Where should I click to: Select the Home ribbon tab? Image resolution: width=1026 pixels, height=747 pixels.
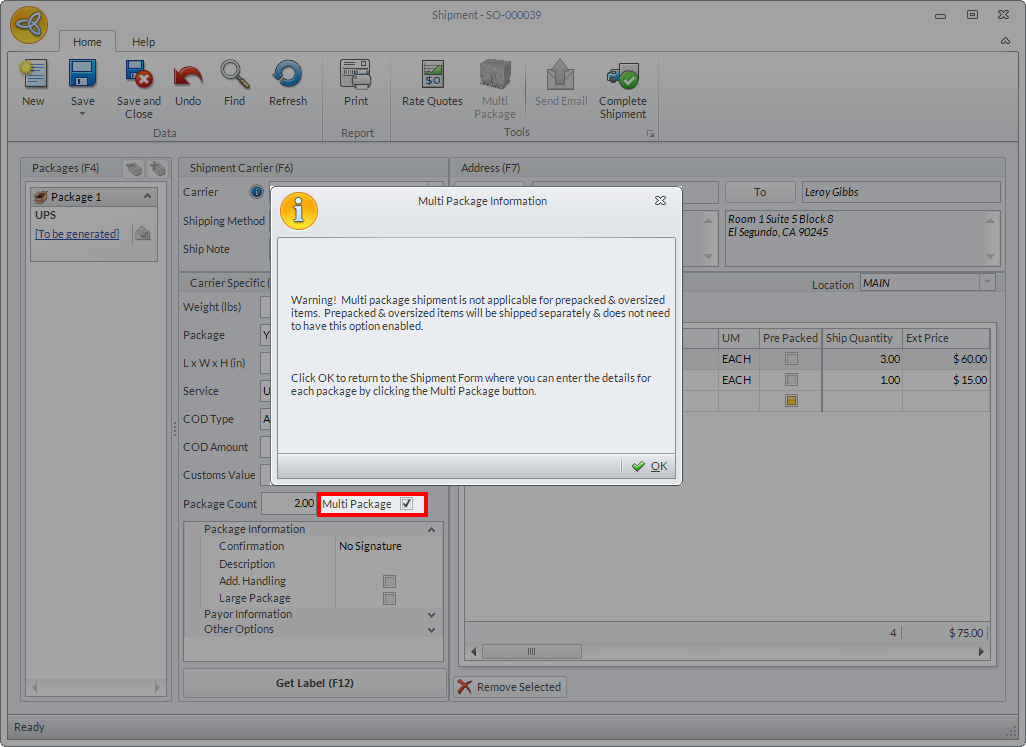pos(87,42)
